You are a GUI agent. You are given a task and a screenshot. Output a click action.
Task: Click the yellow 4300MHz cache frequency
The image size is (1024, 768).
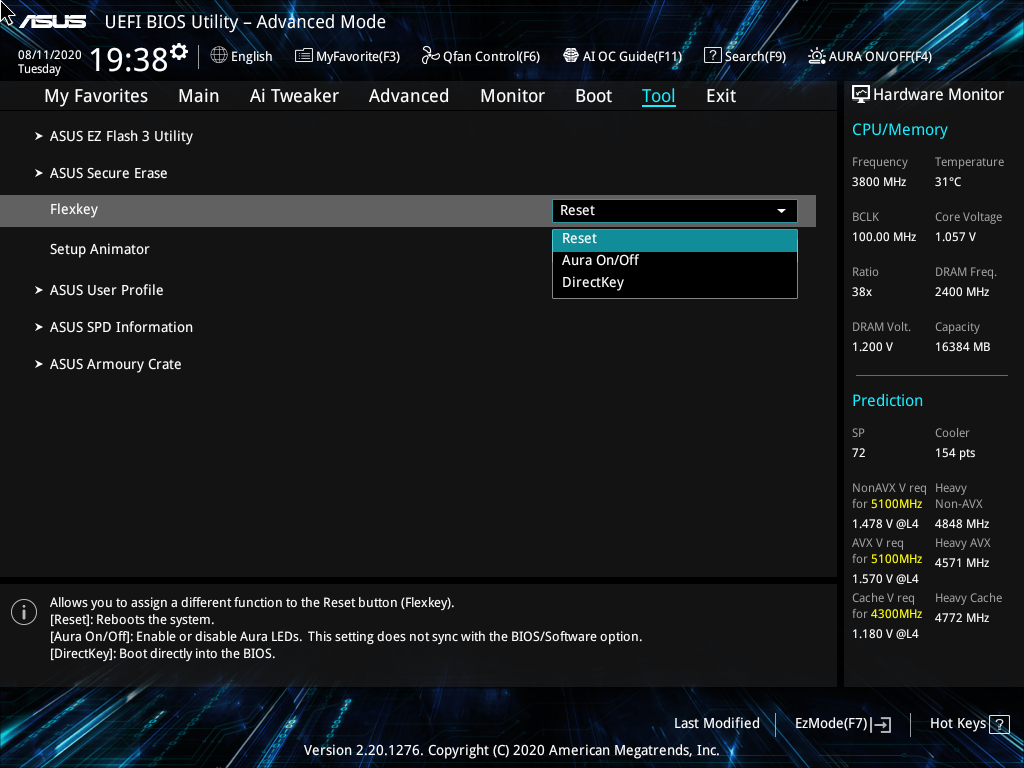(x=896, y=614)
